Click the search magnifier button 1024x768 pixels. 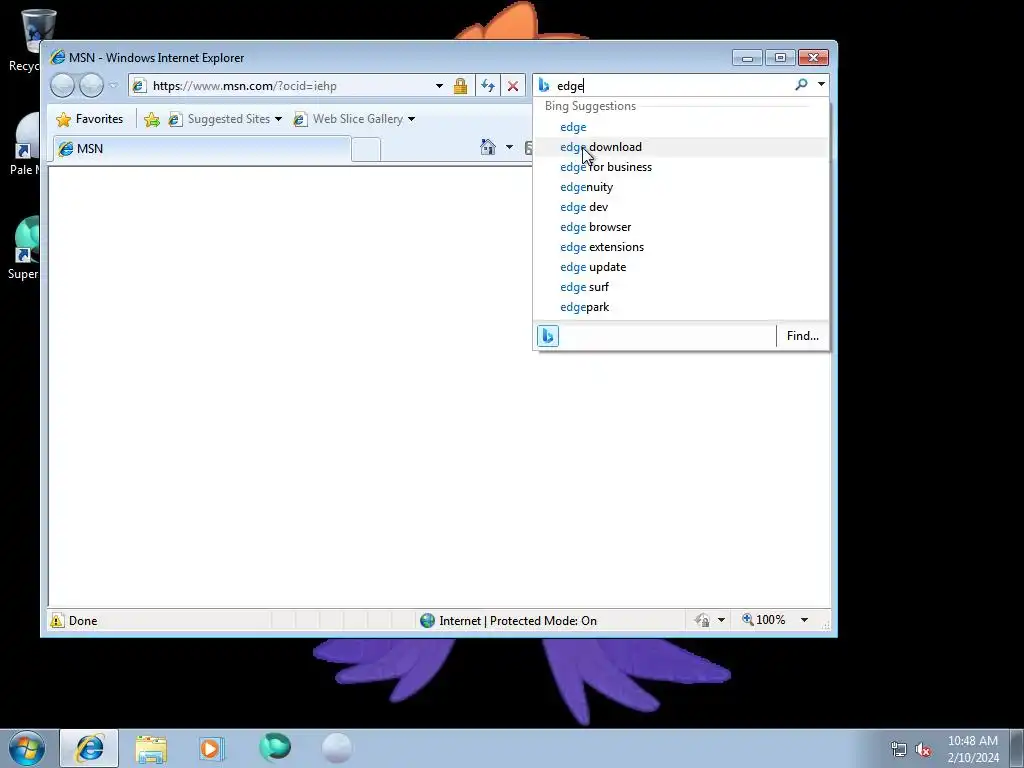click(x=801, y=84)
